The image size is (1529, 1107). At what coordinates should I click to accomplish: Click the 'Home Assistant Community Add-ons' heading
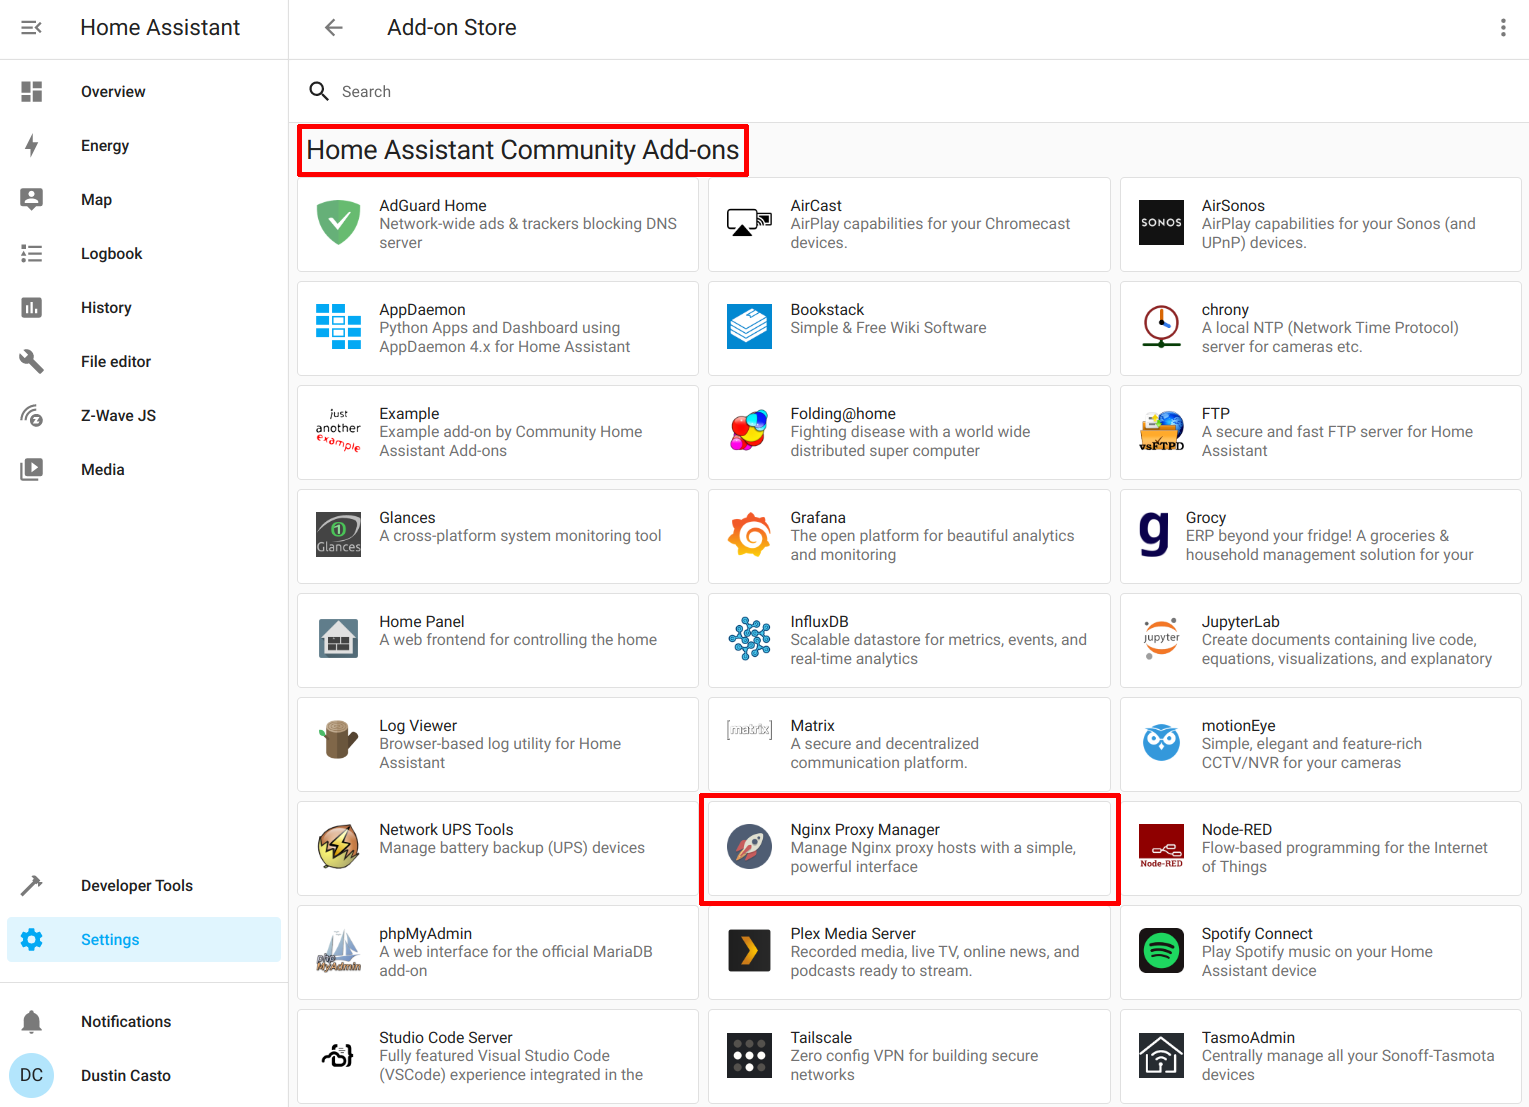523,150
